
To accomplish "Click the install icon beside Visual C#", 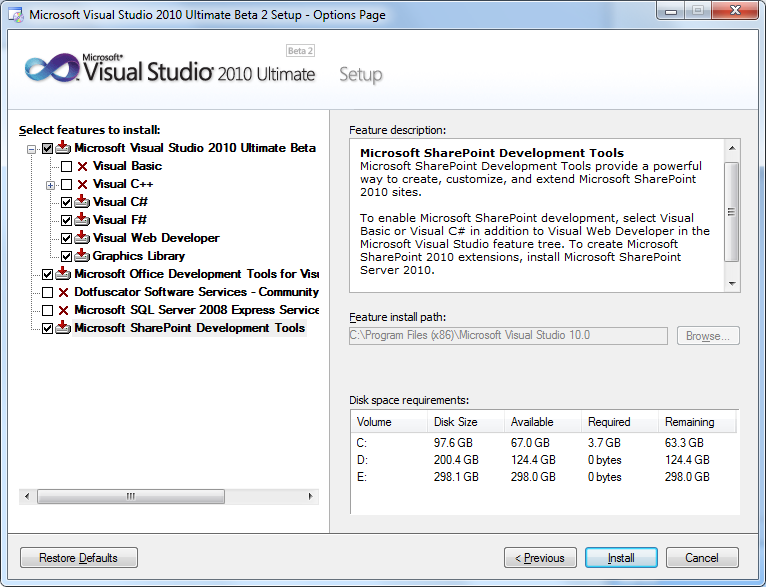I will click(82, 201).
